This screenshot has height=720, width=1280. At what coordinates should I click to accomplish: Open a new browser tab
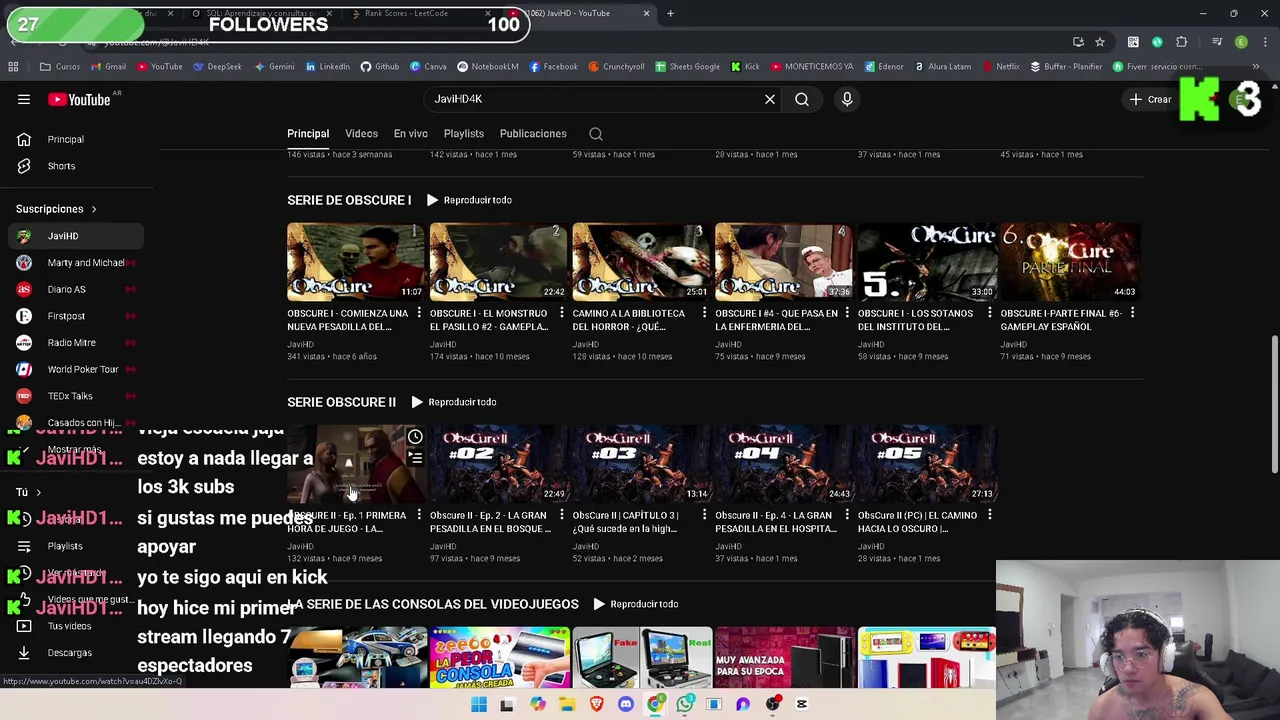click(x=670, y=13)
